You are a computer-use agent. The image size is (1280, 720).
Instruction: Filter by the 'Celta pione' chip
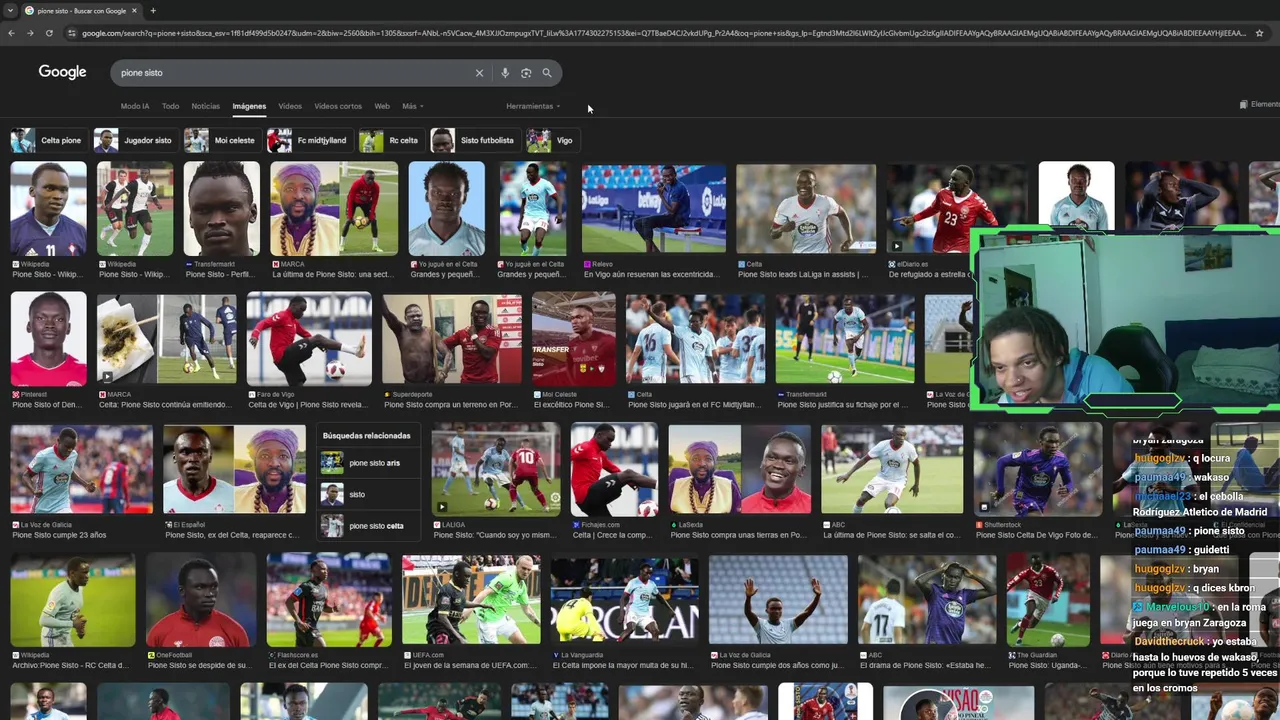(47, 140)
